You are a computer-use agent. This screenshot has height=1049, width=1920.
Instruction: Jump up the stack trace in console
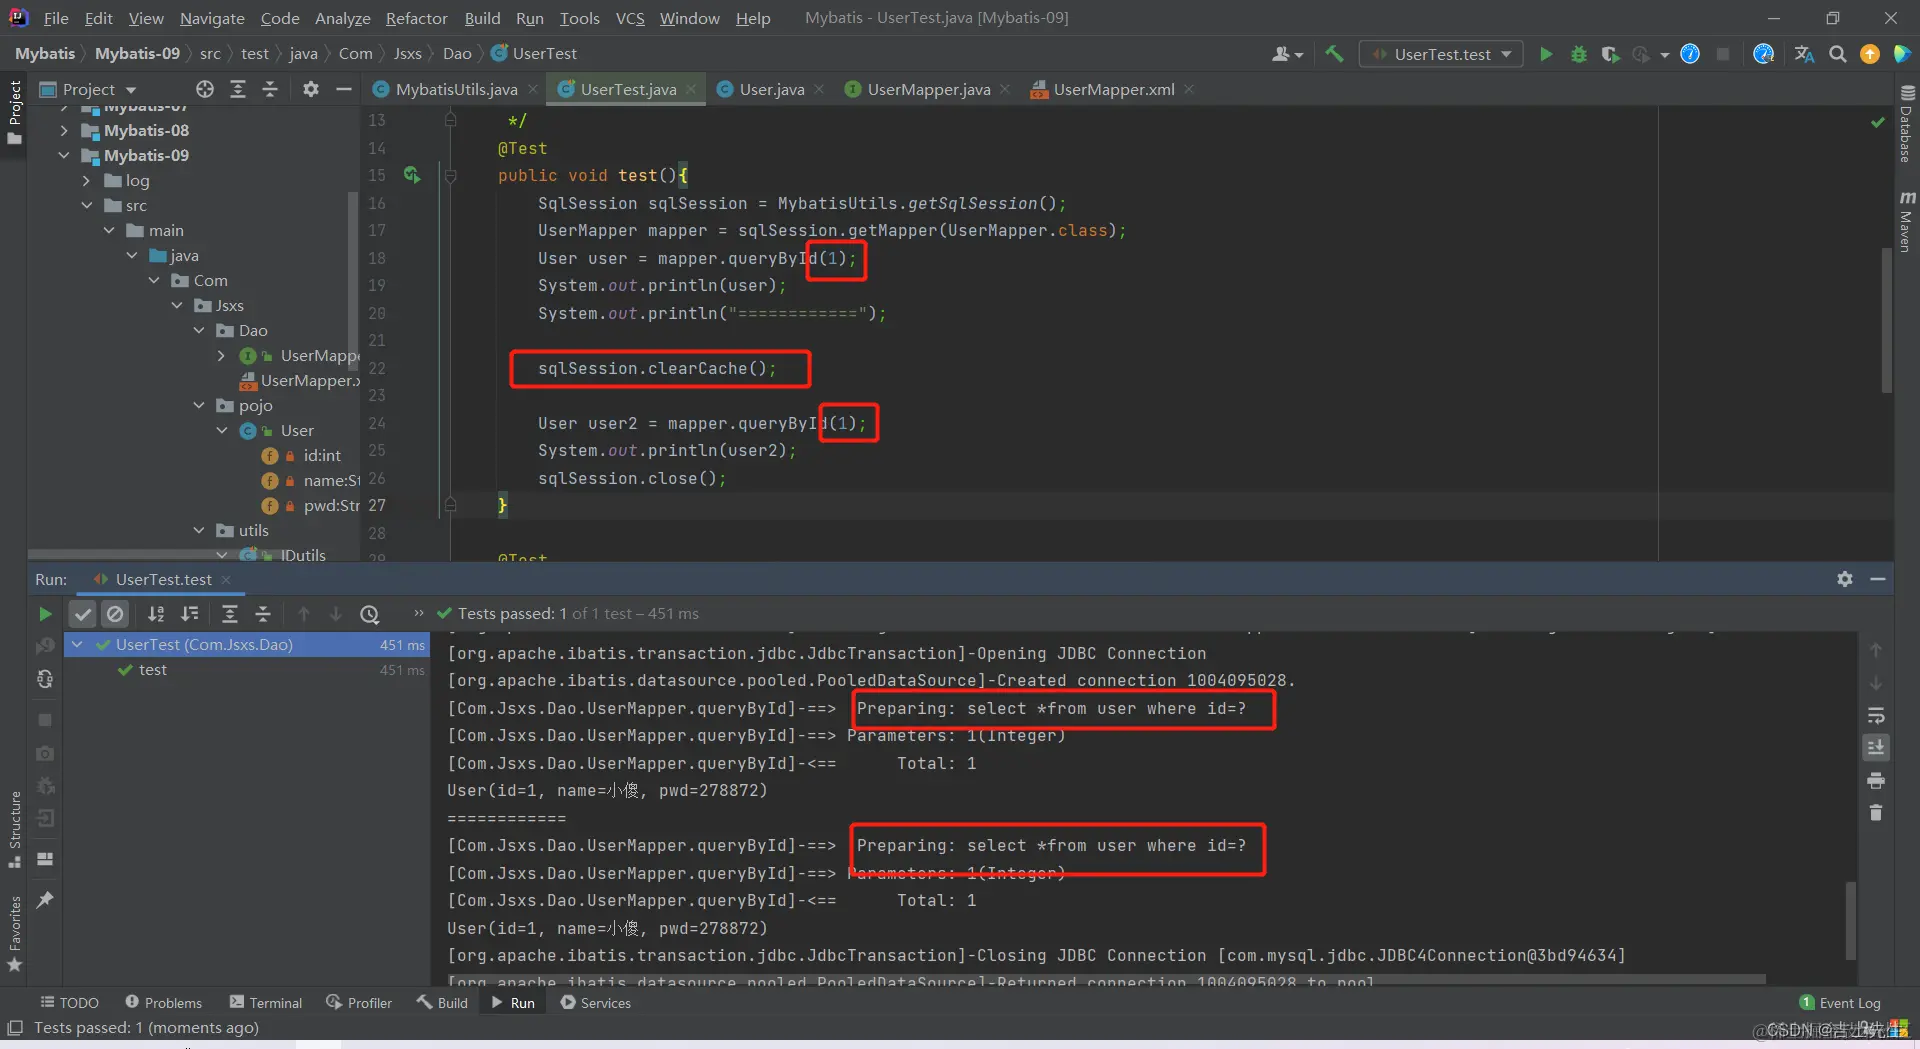(x=1876, y=650)
